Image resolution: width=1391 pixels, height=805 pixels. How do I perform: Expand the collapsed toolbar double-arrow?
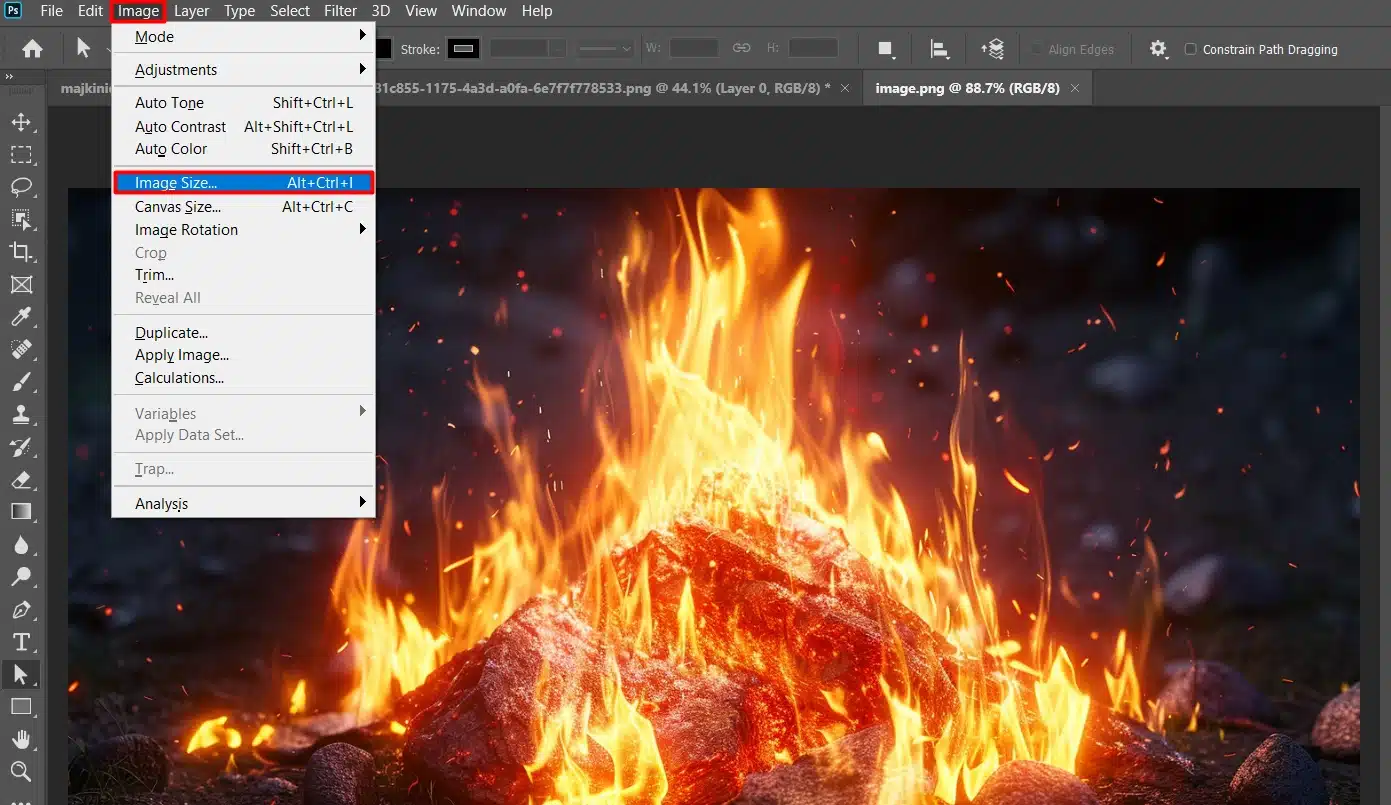9,77
